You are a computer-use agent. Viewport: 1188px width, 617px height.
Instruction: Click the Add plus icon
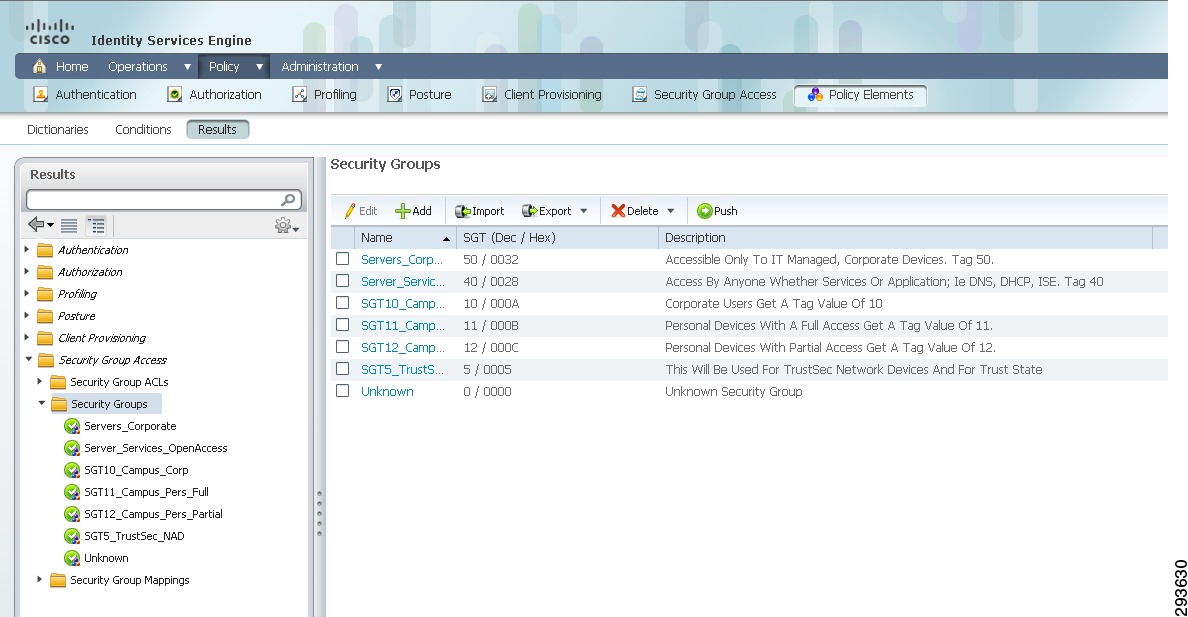[402, 211]
